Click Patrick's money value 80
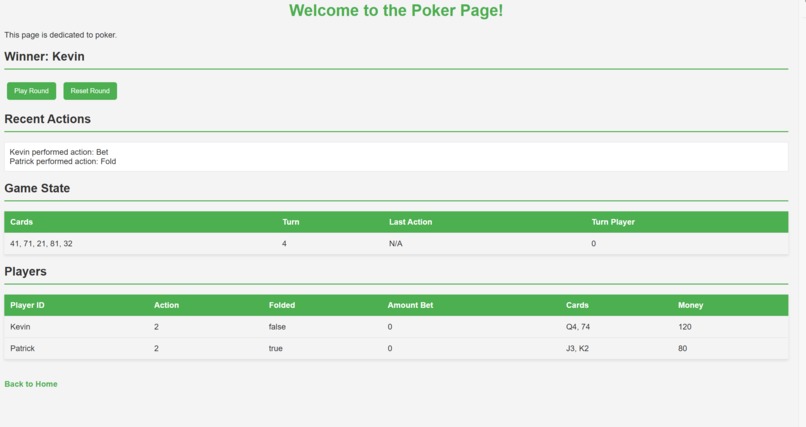The height and width of the screenshot is (427, 806). (x=683, y=348)
